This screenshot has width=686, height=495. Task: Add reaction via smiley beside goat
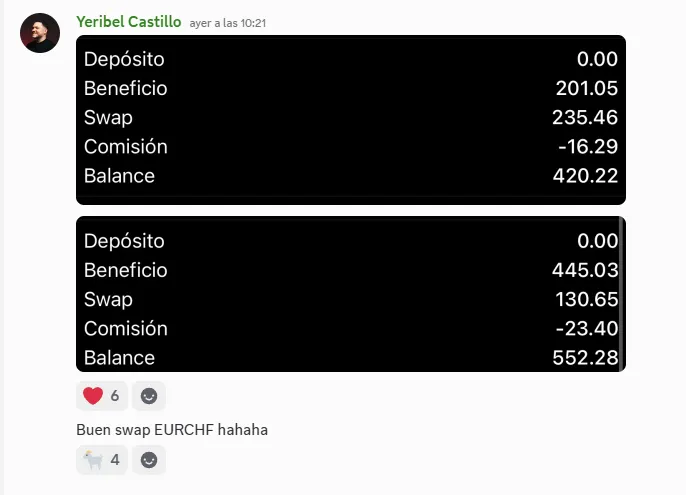coord(149,460)
